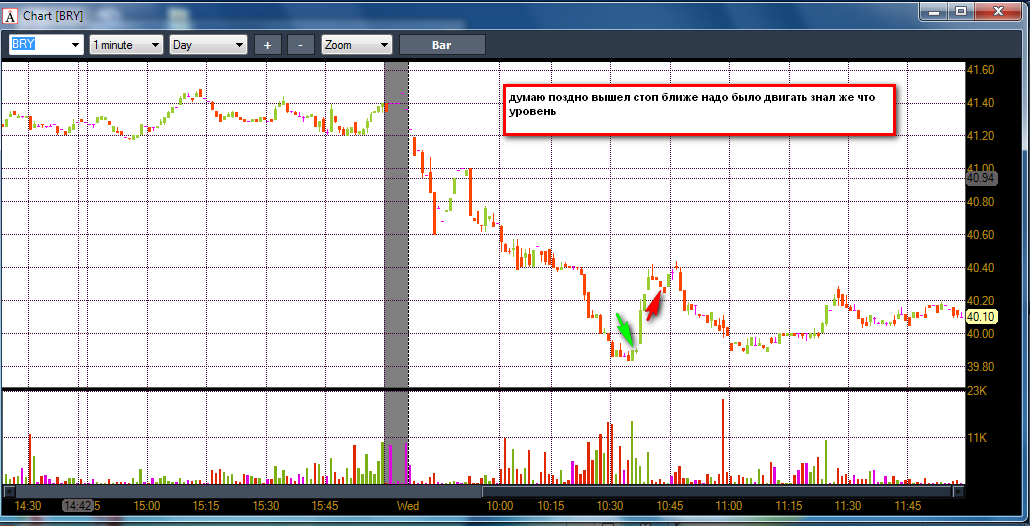
Task: Click the horizontal scrollbar thumb
Action: (x=717, y=491)
